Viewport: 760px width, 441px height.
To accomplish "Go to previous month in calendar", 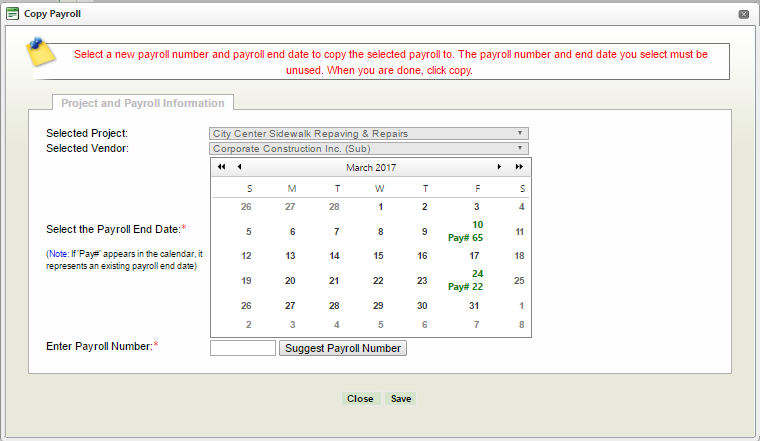I will (239, 167).
